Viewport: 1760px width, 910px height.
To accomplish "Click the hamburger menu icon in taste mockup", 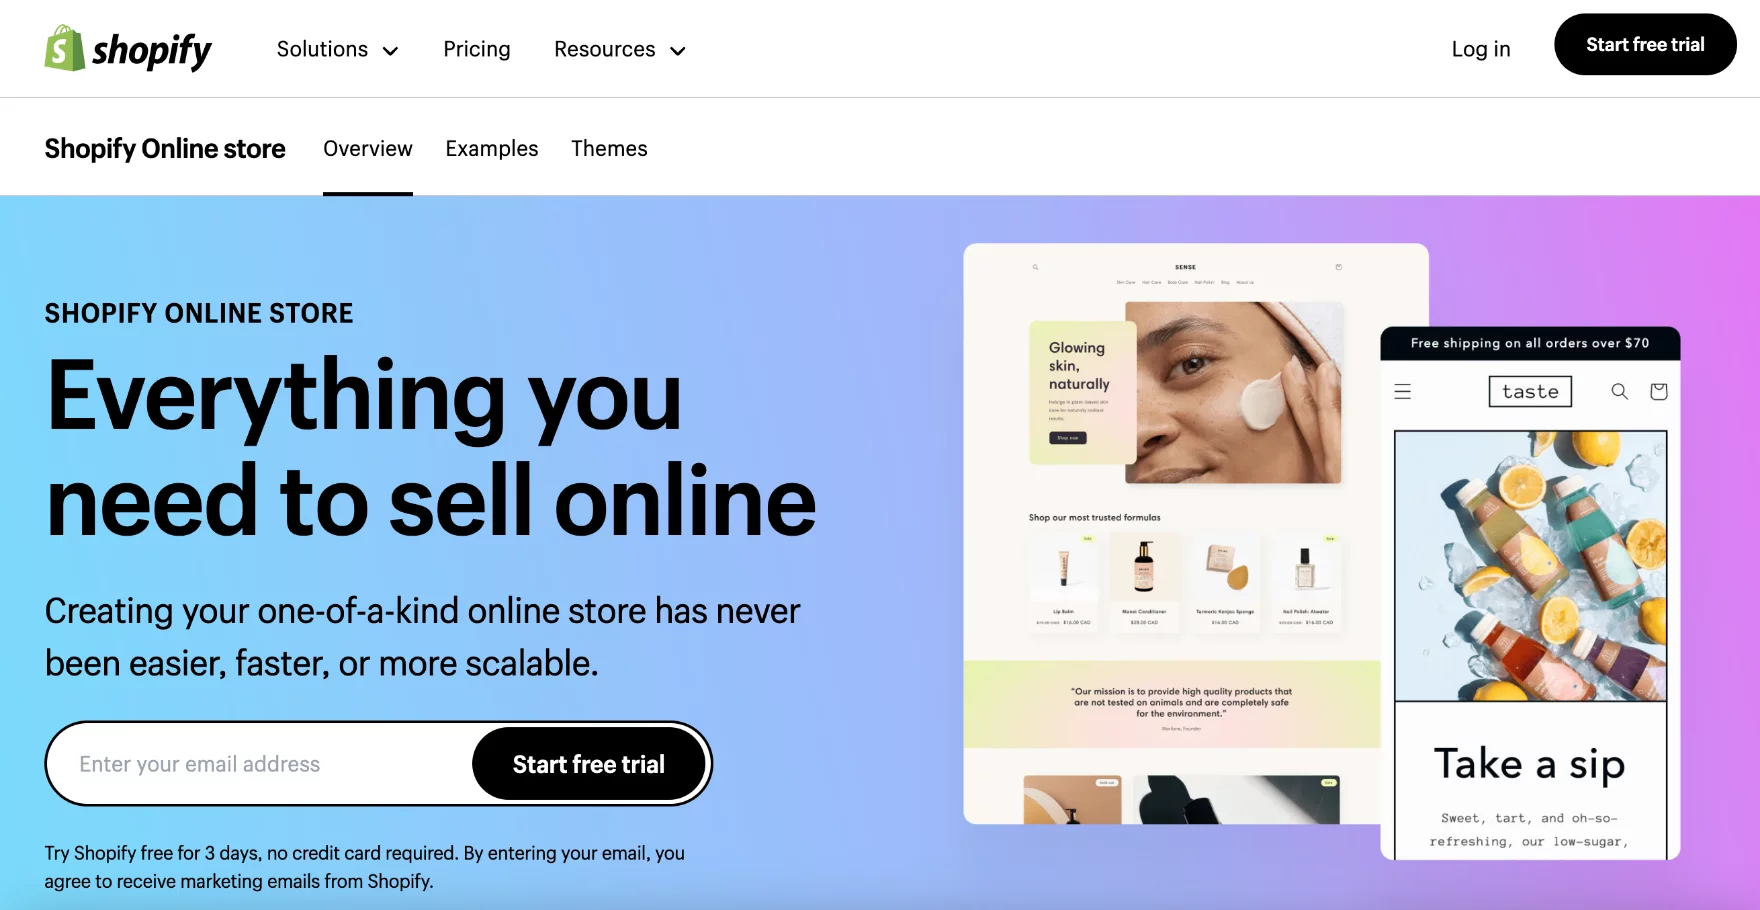I will [x=1403, y=392].
